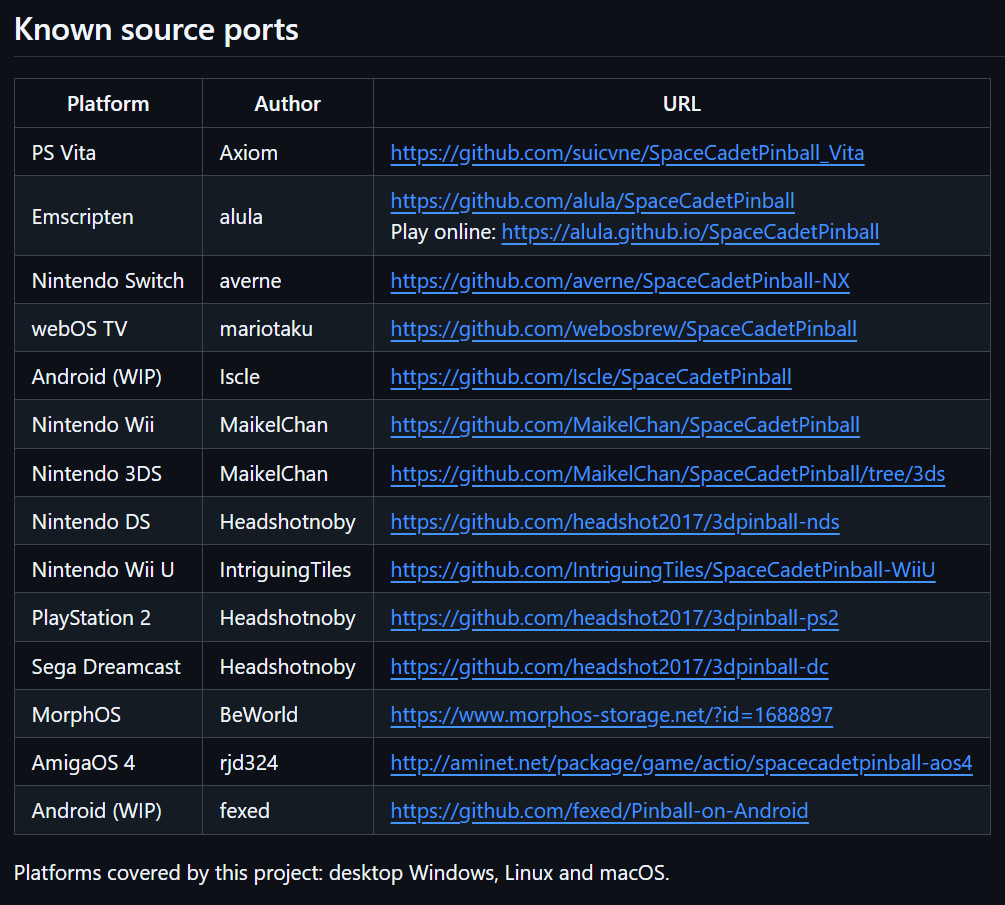Open alula's SpaceCadetPinball GitHub repository link

point(592,201)
